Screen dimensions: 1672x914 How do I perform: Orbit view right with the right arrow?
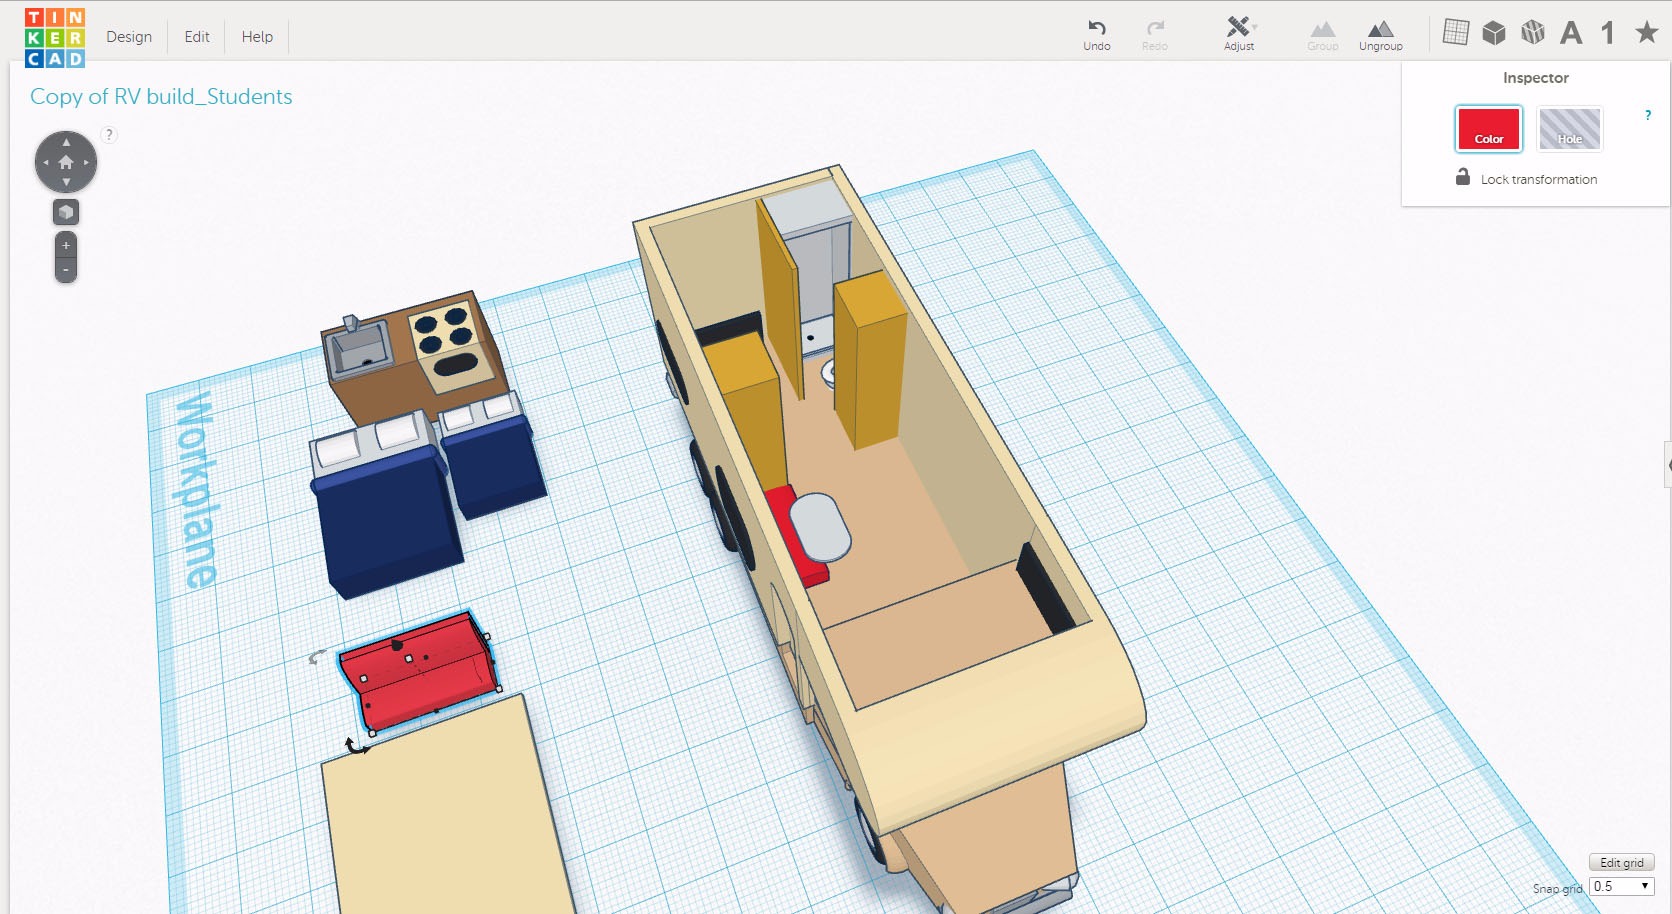click(86, 162)
